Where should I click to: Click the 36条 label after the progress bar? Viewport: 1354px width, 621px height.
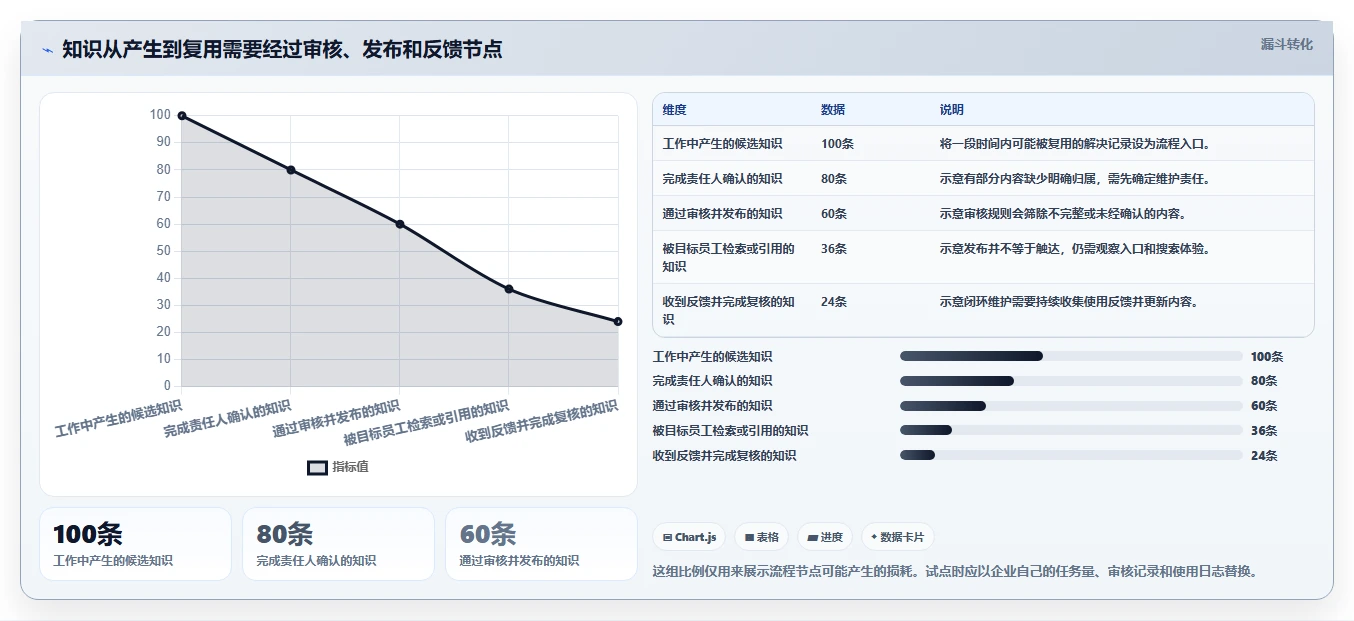[x=1264, y=431]
